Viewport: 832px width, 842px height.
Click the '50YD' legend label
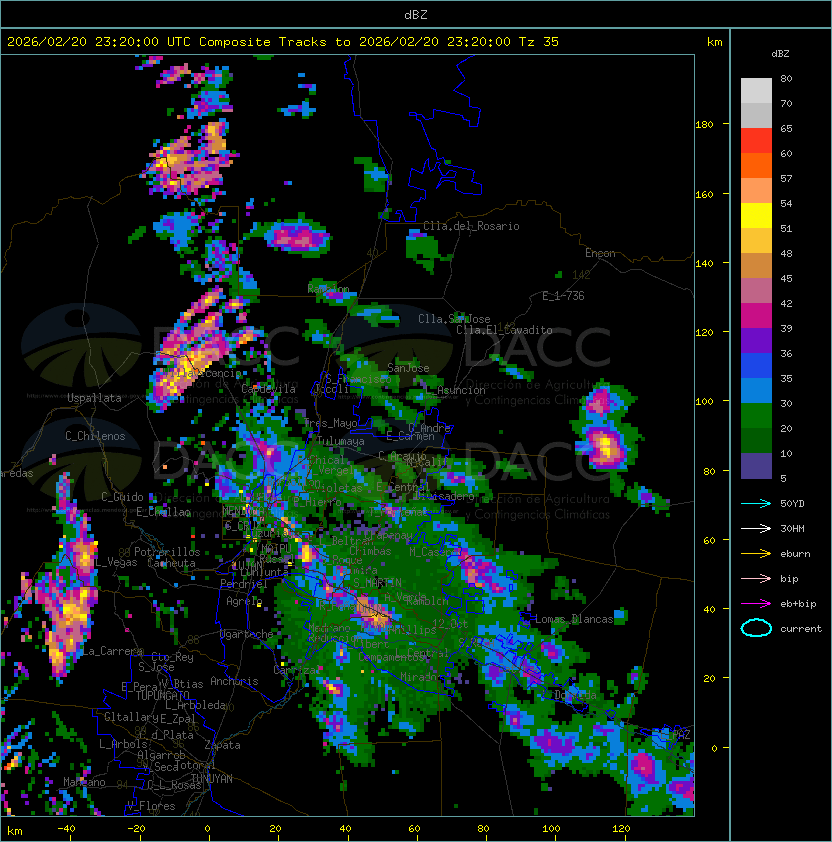[792, 504]
